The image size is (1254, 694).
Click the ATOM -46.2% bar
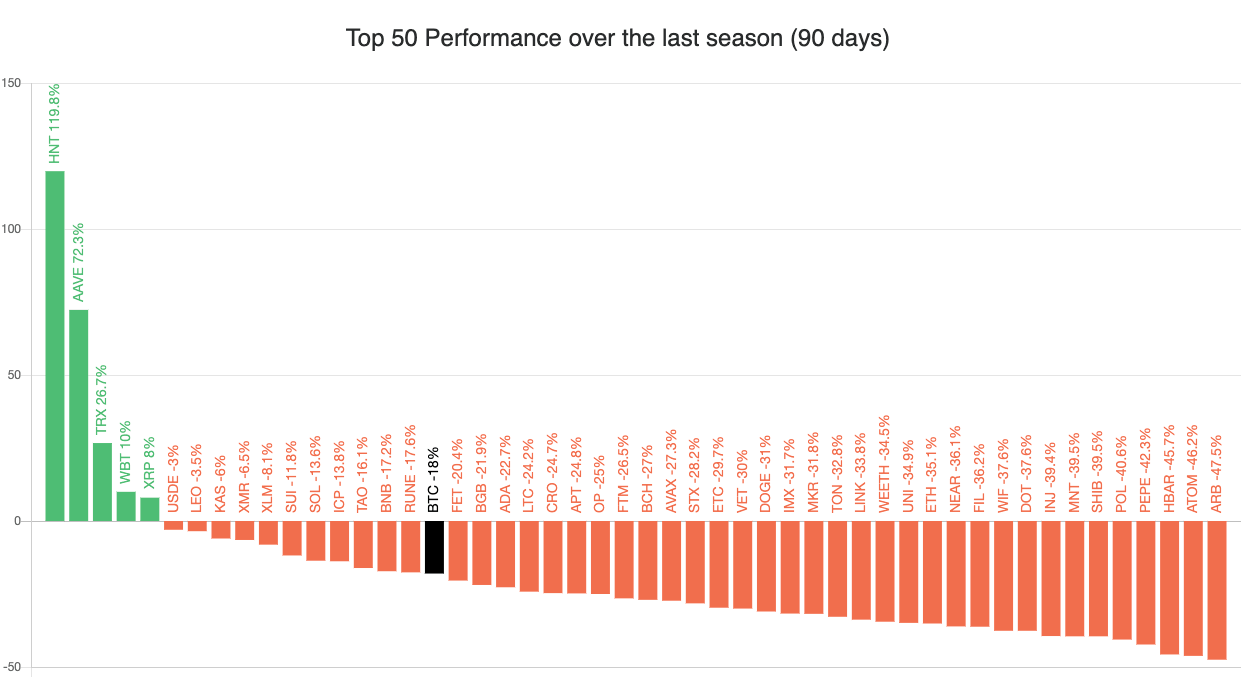click(1193, 588)
